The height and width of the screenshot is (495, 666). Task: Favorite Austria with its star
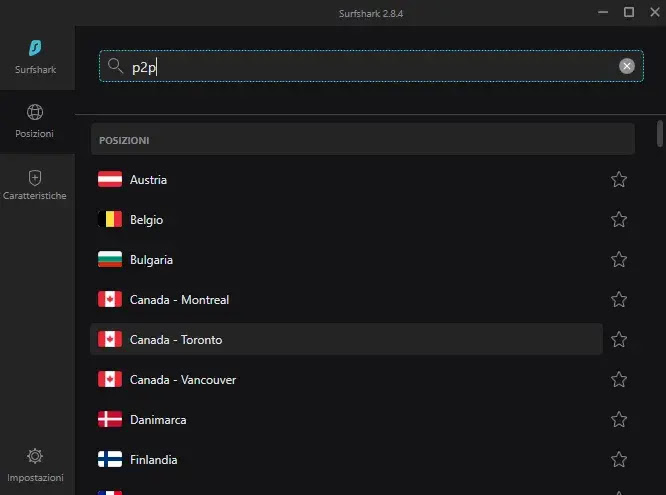point(619,179)
